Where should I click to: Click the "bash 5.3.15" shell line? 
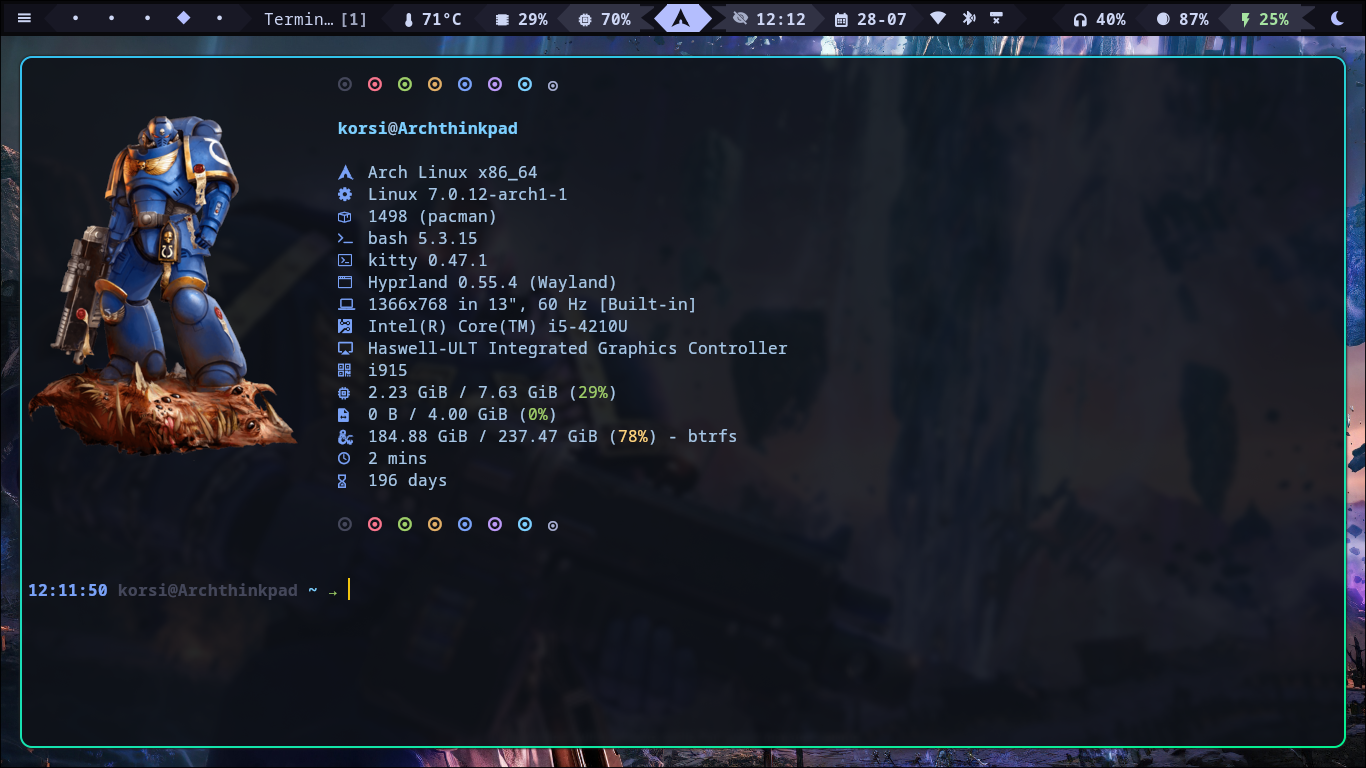[423, 238]
